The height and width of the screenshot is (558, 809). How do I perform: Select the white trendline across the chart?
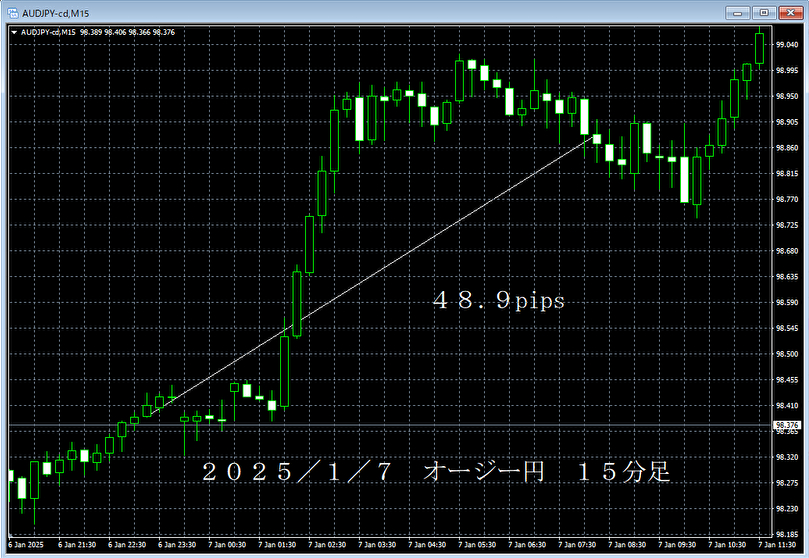tap(369, 275)
